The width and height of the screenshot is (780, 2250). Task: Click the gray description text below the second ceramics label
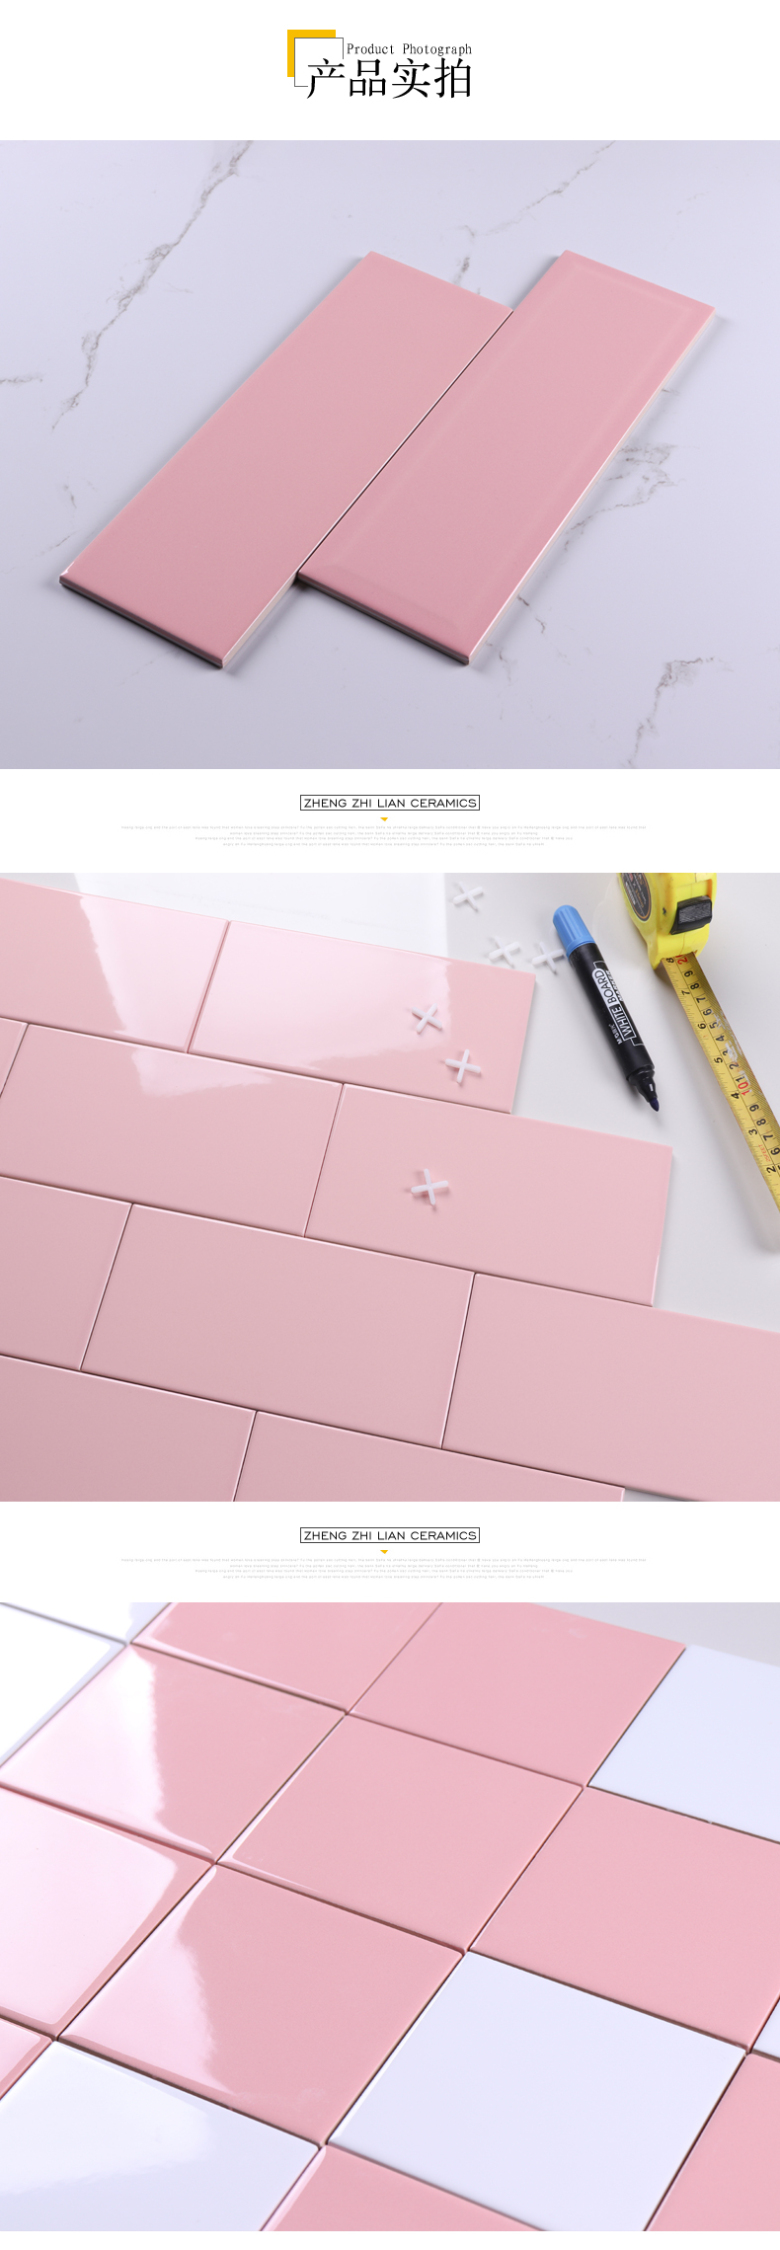tap(384, 1568)
